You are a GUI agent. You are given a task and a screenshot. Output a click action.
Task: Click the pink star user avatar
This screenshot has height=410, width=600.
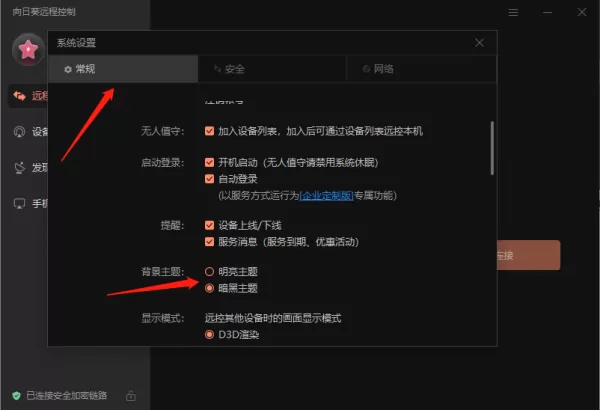28,49
